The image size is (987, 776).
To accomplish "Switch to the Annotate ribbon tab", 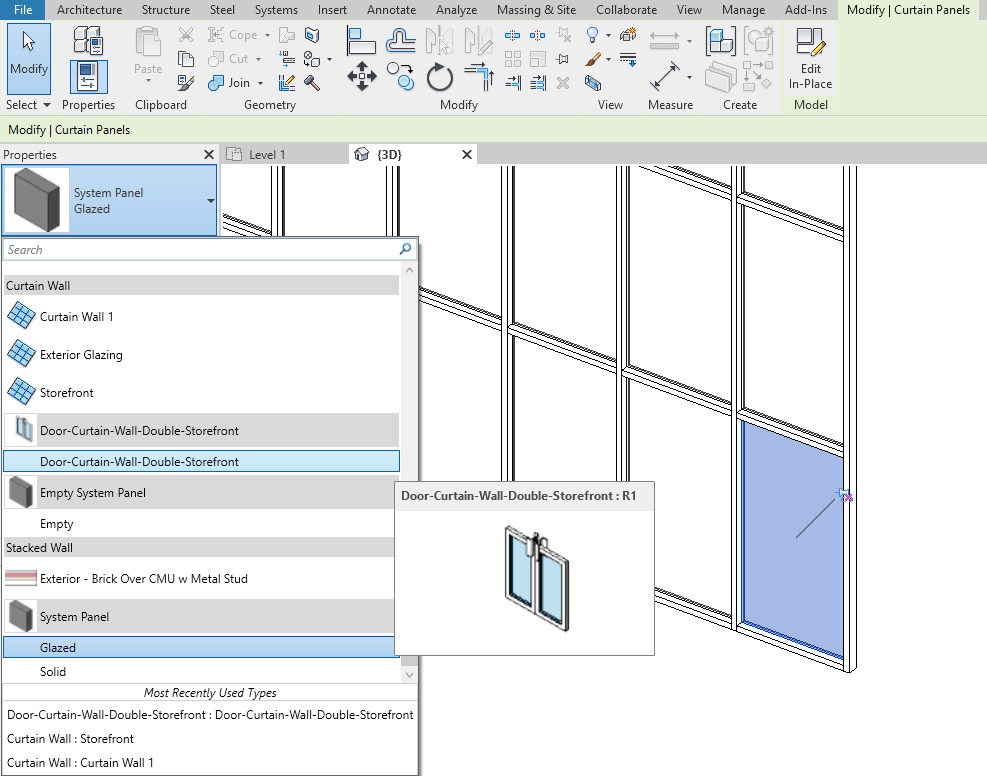I will point(391,10).
